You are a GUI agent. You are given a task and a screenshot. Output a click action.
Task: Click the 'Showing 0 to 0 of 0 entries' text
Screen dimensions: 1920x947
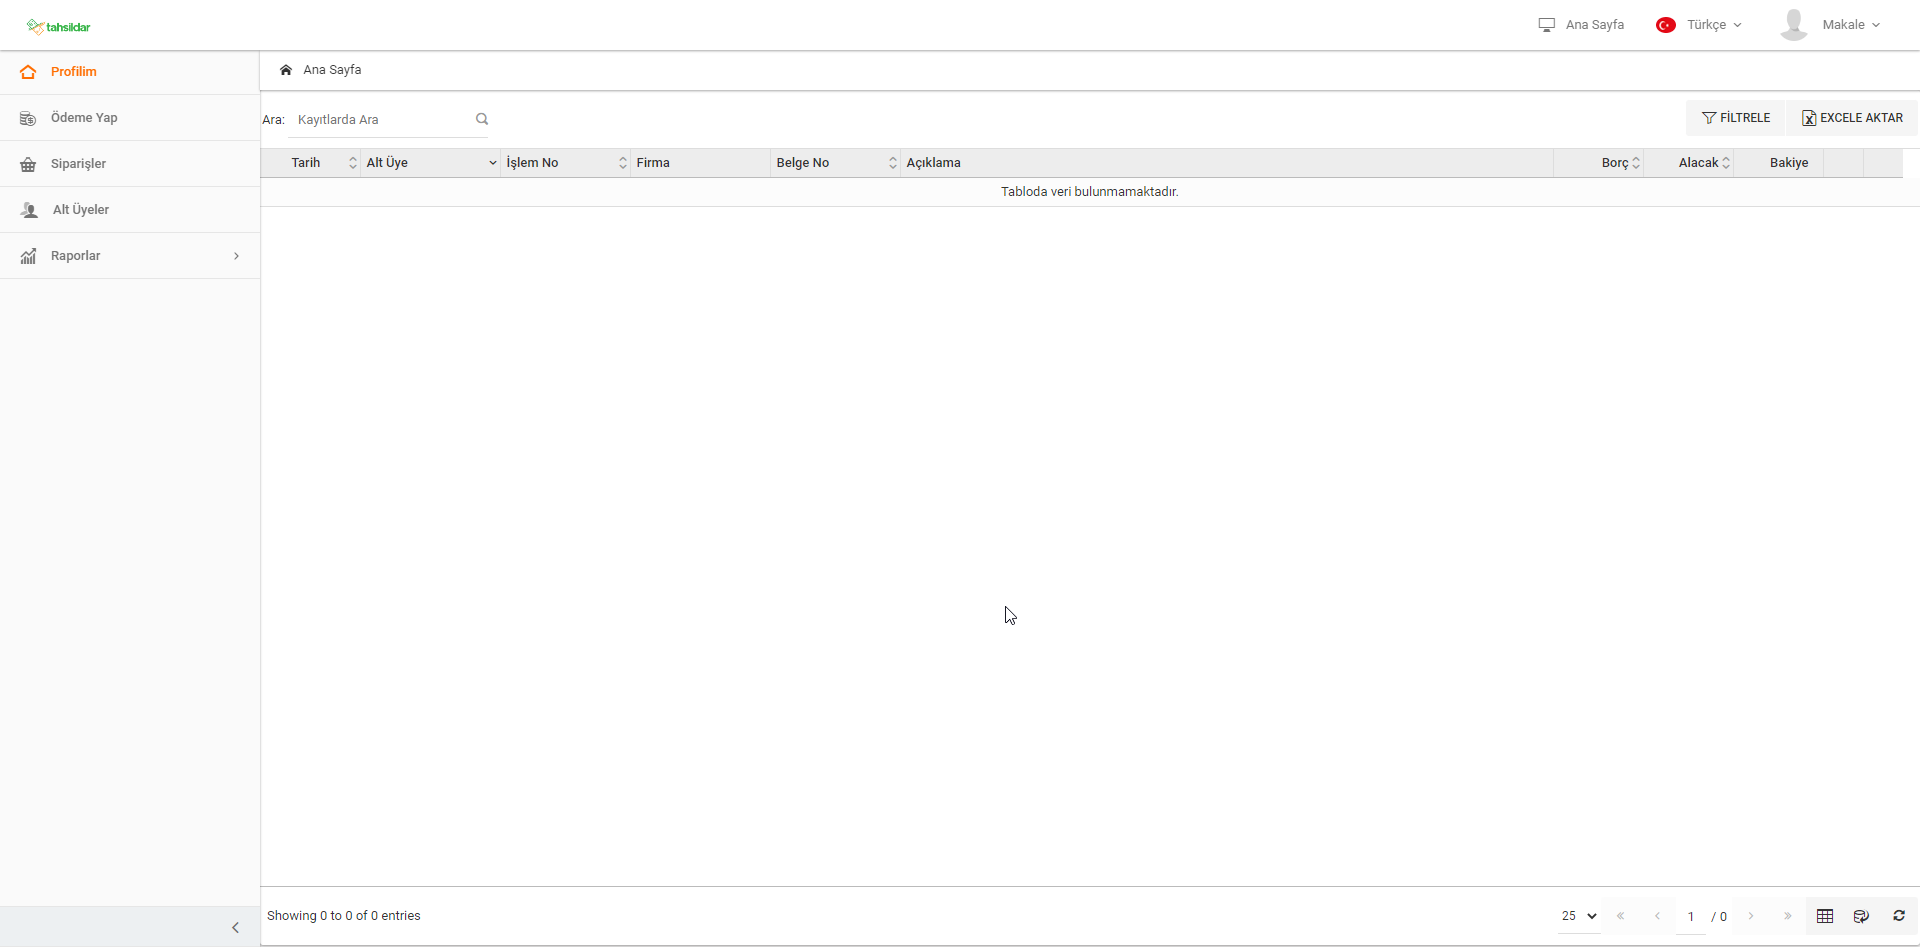click(344, 916)
